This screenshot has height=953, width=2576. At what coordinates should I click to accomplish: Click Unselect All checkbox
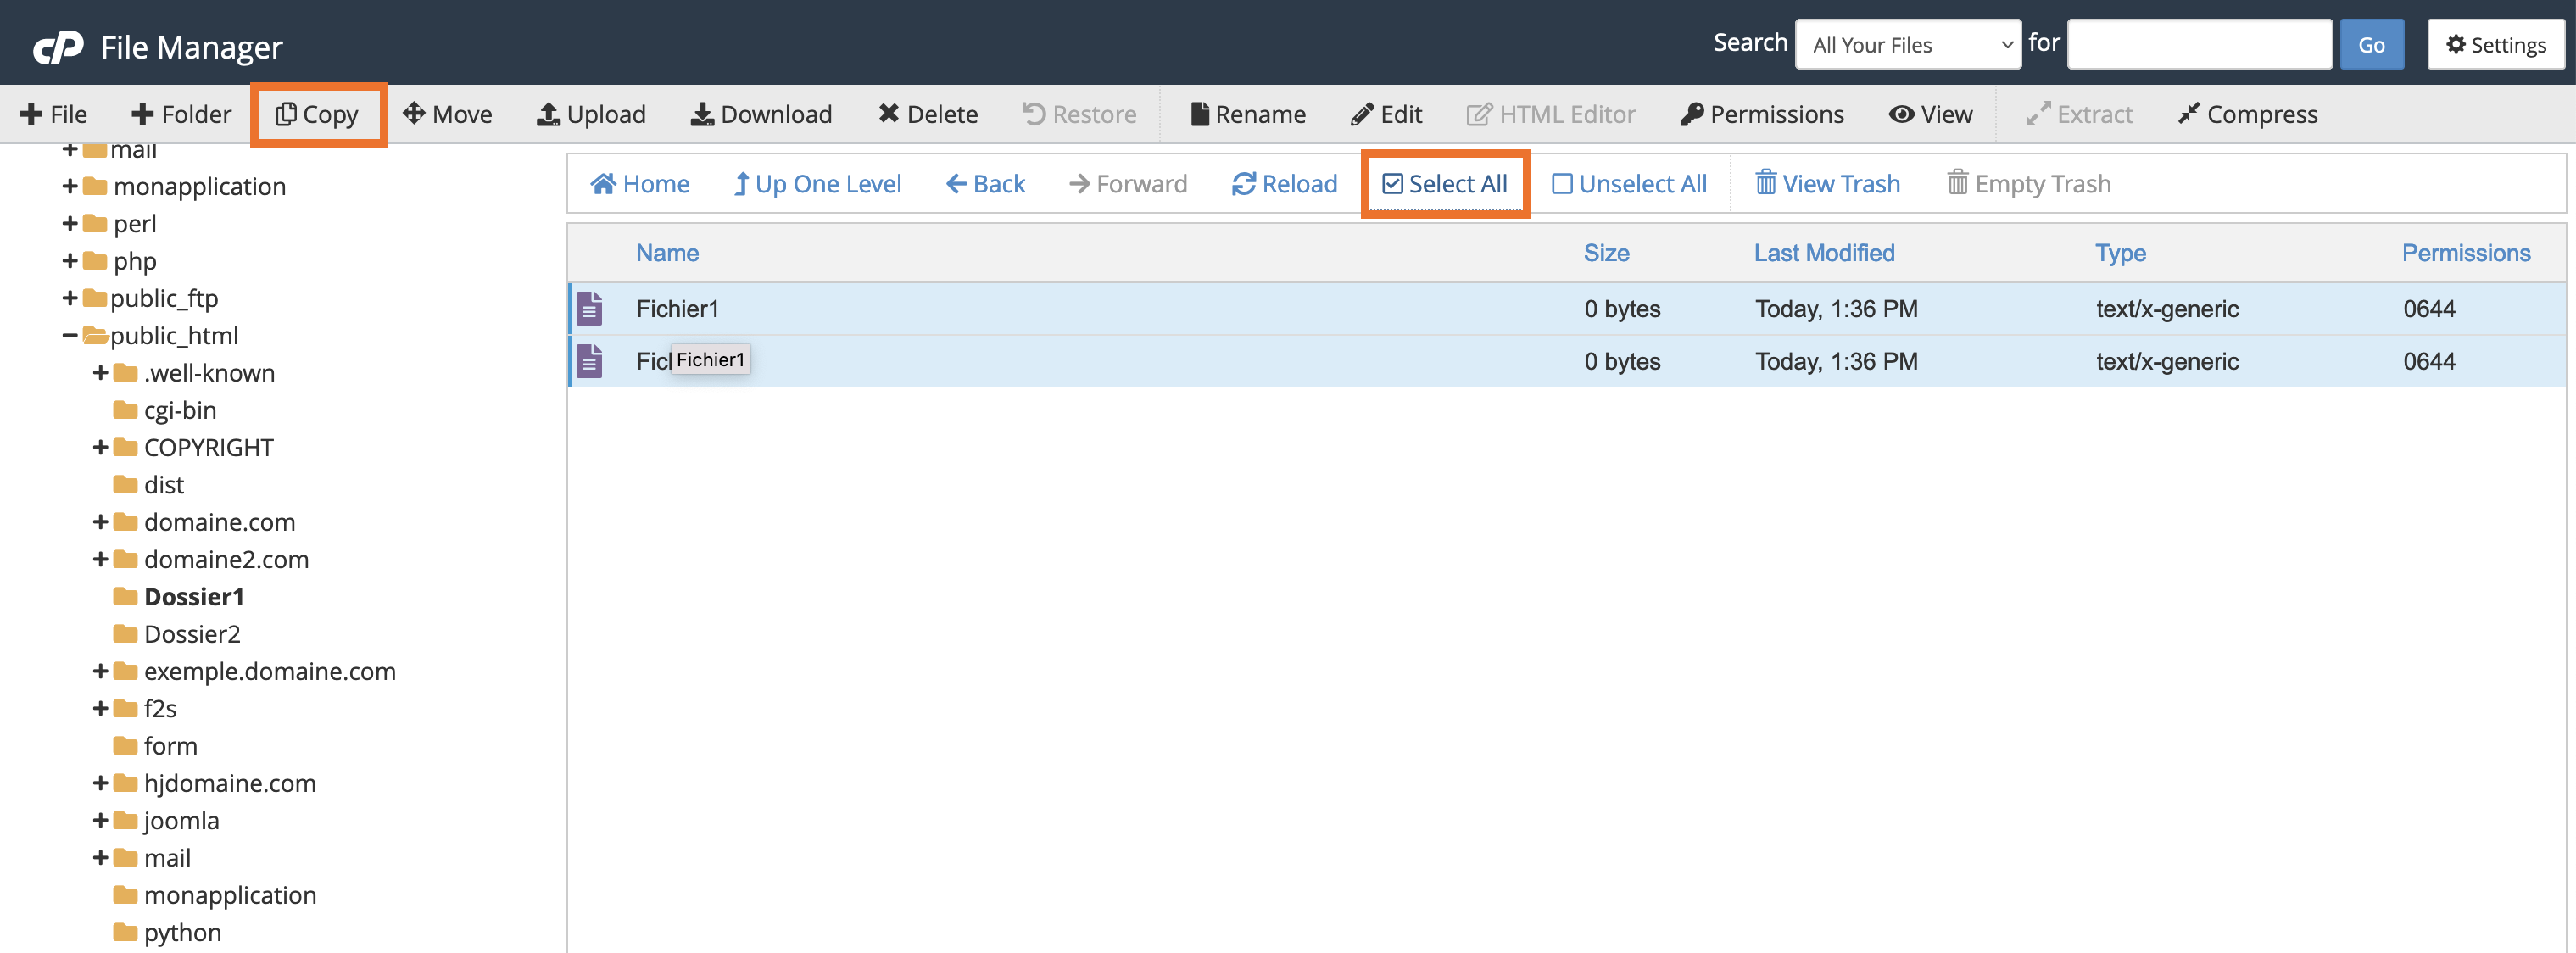1629,184
